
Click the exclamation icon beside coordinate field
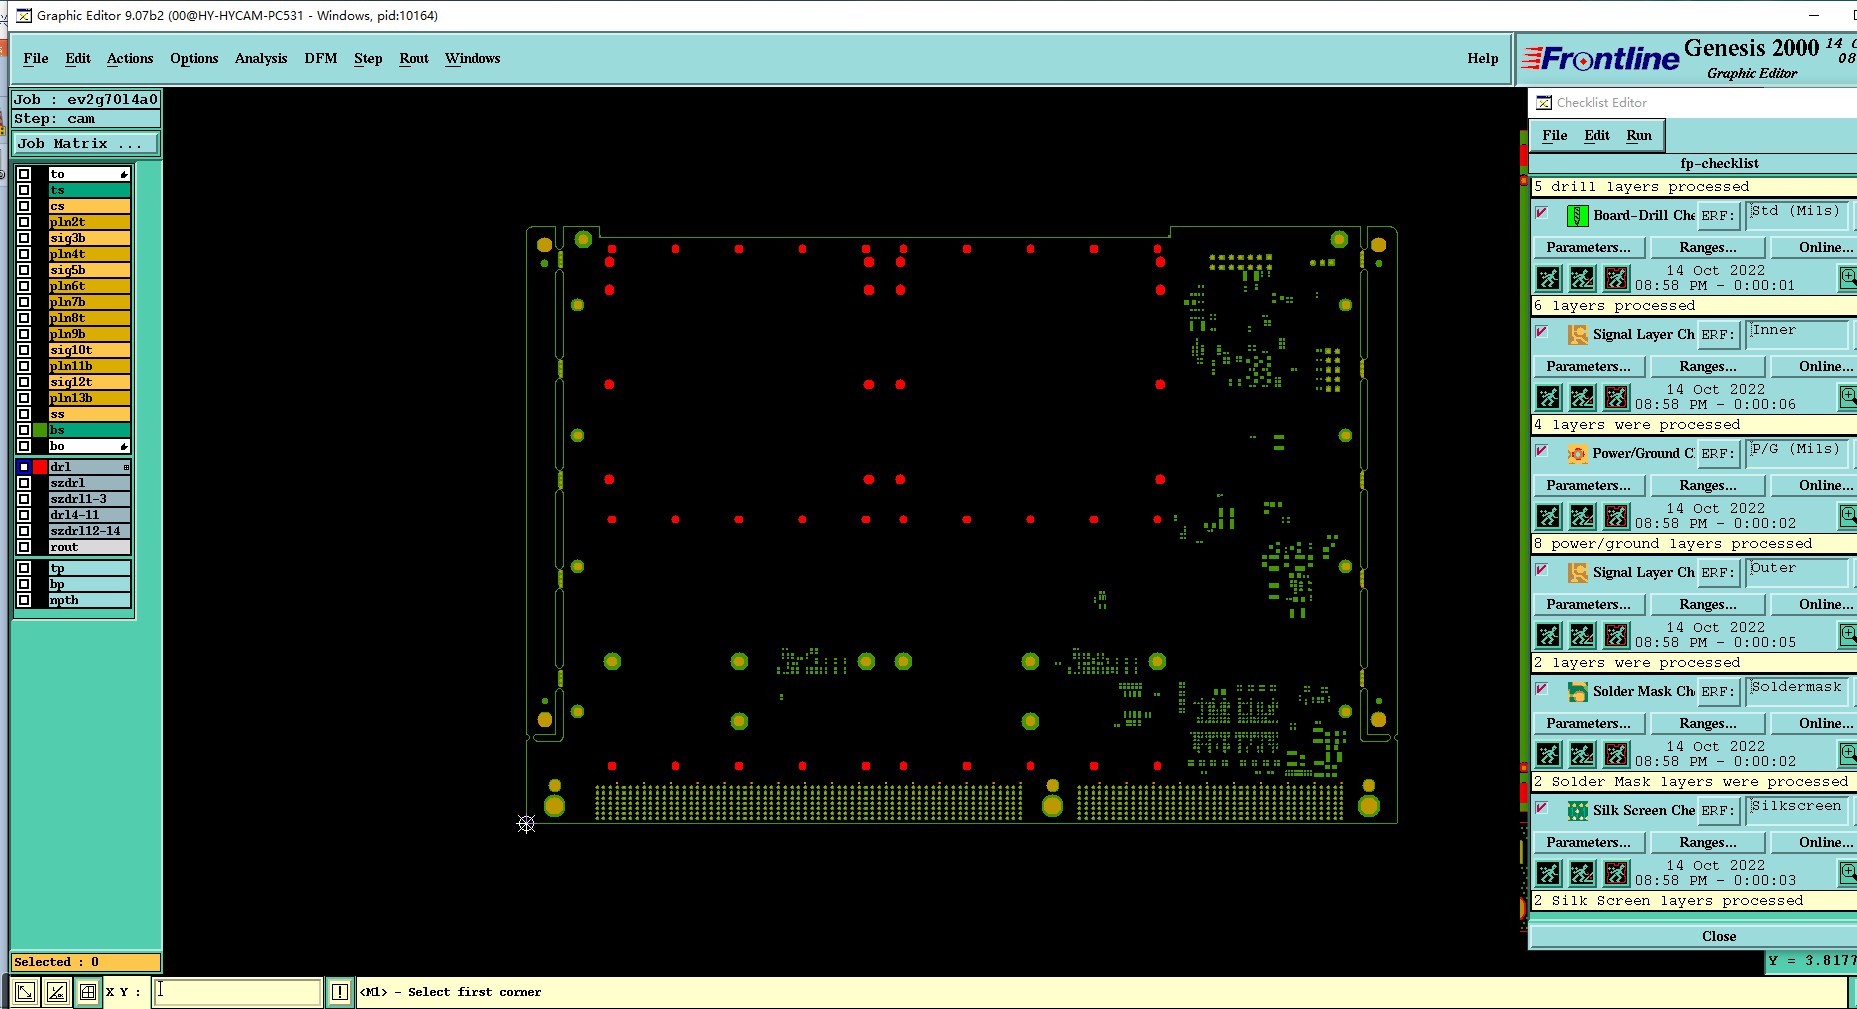coord(340,992)
